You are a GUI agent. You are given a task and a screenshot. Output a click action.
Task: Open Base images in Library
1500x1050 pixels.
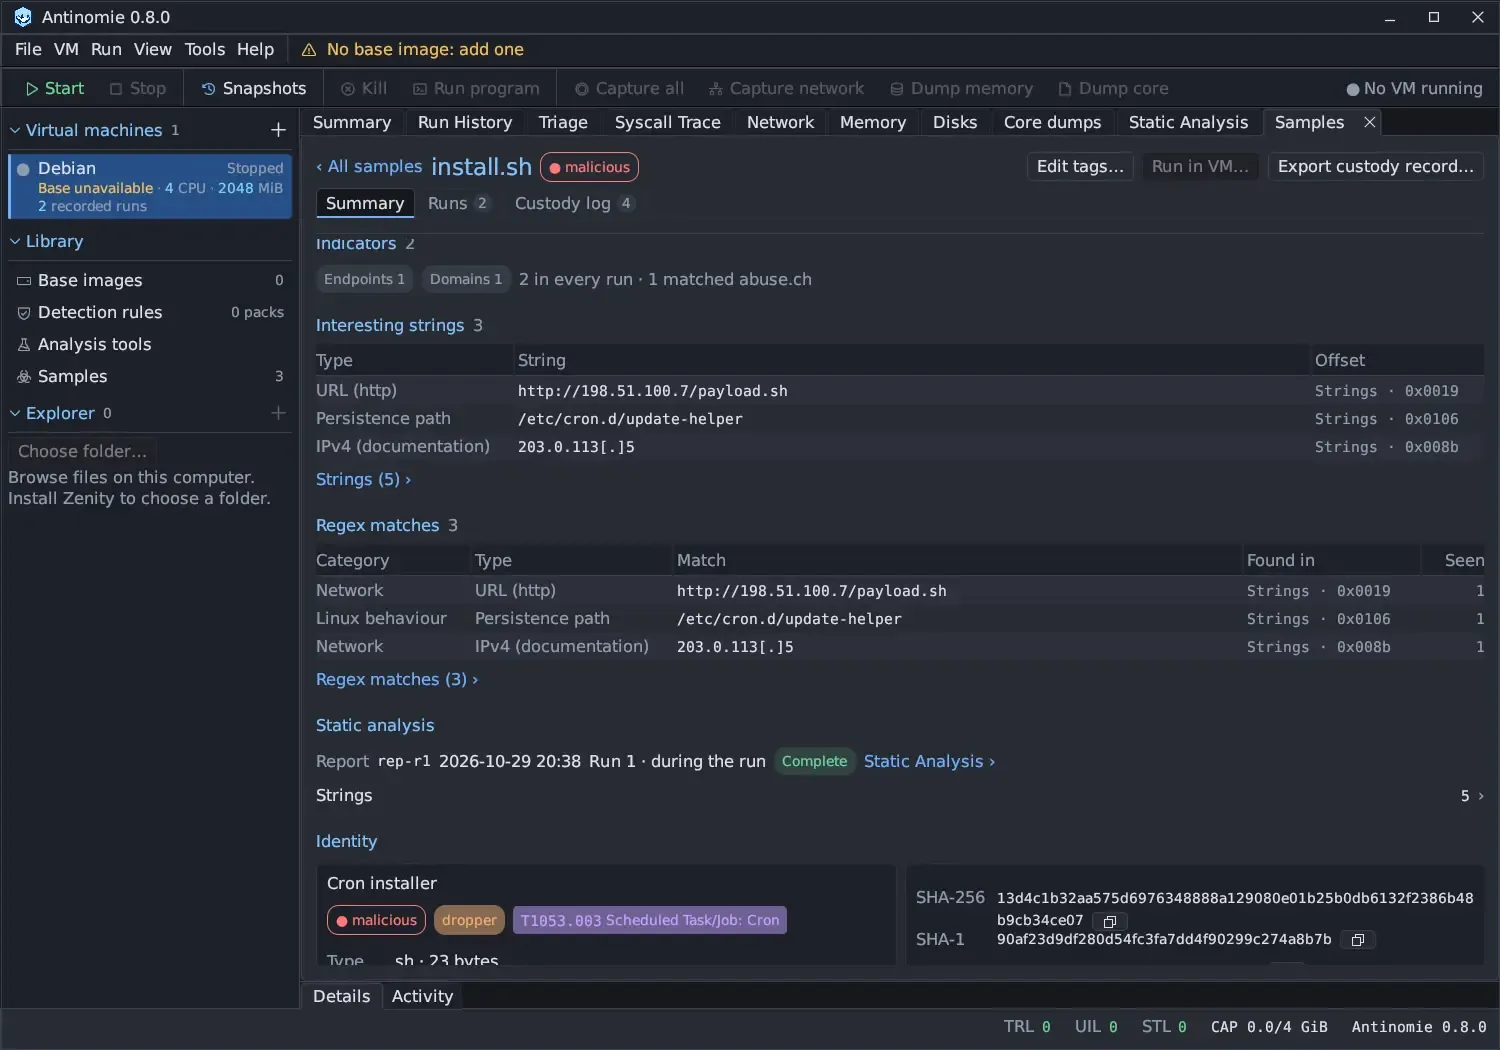(150, 281)
